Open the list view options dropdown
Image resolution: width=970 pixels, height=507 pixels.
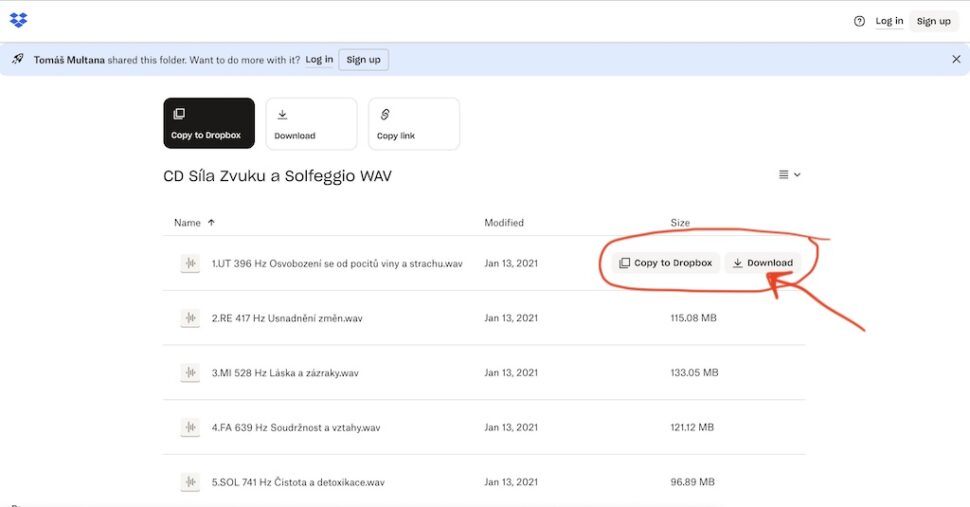(x=790, y=175)
